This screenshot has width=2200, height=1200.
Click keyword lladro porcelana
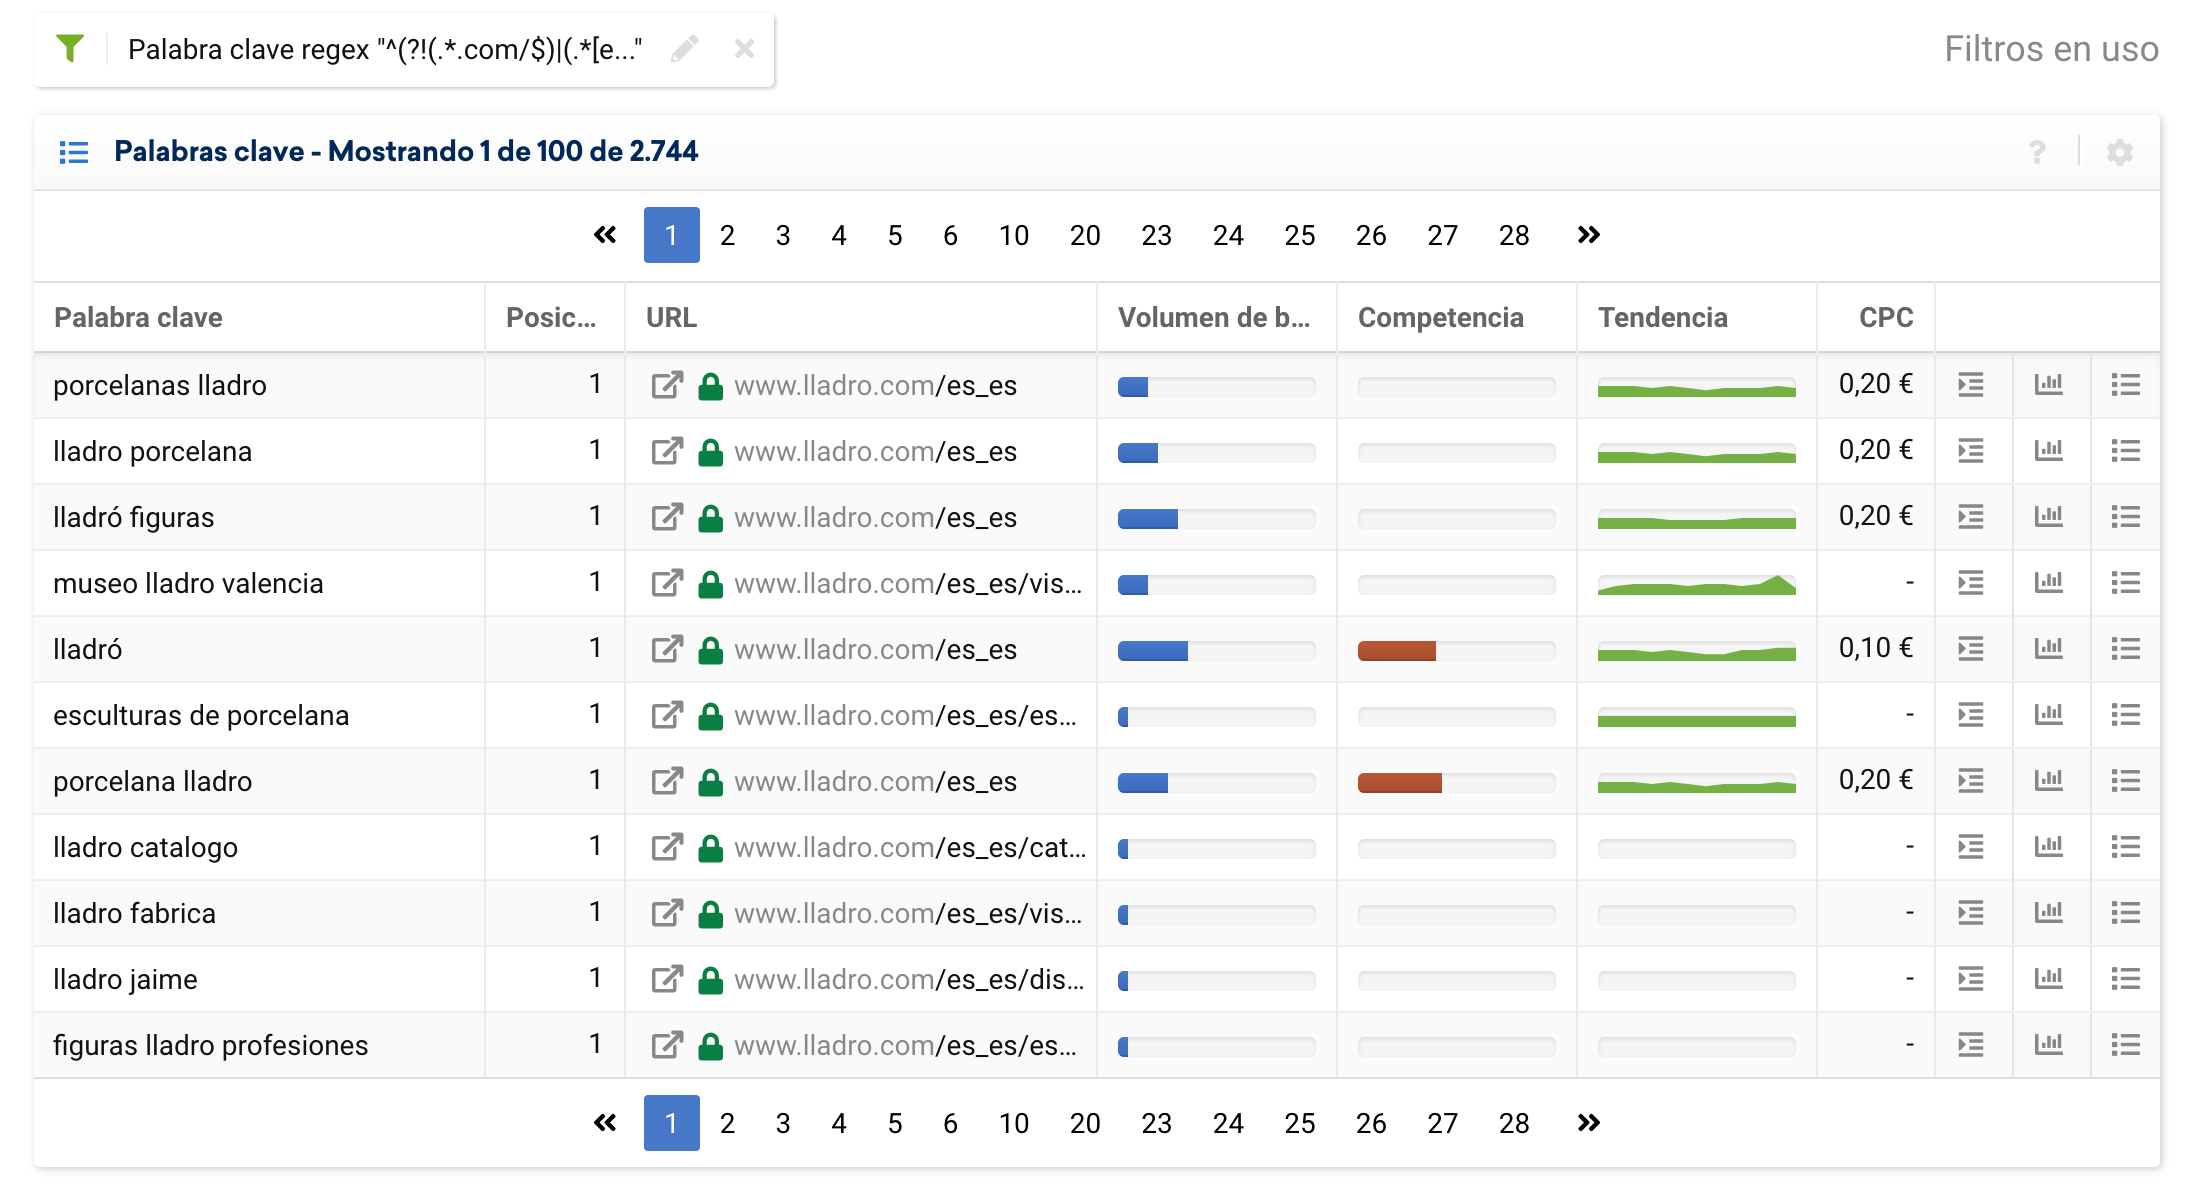tap(153, 451)
